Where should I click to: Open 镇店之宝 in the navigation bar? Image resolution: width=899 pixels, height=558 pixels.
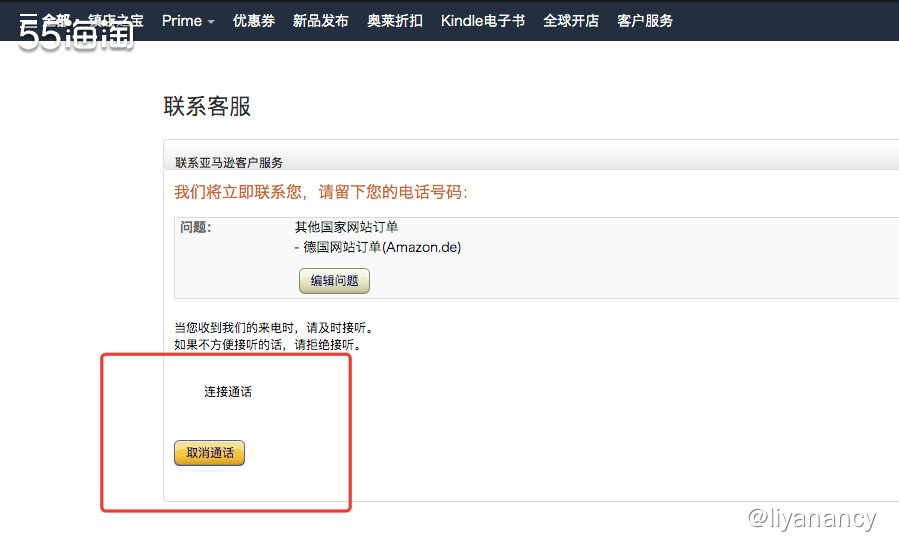[116, 20]
